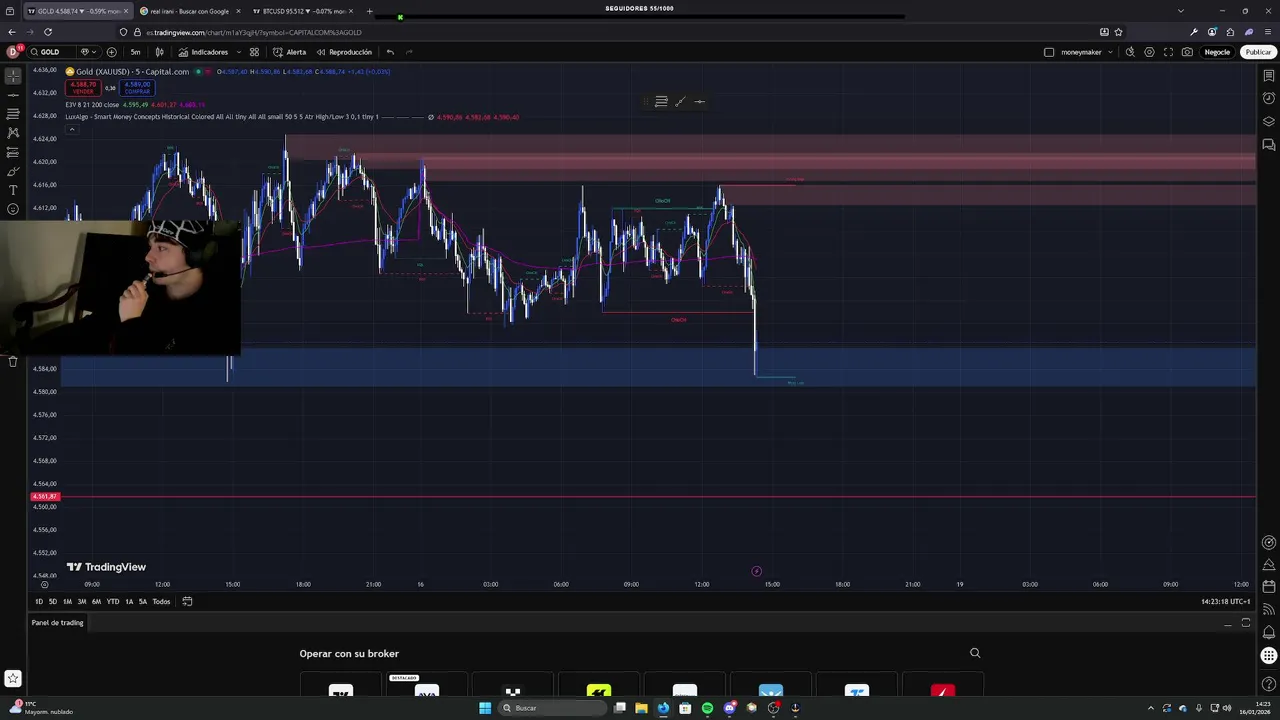The height and width of the screenshot is (720, 1280).
Task: Select the 1M date range
Action: pyautogui.click(x=67, y=601)
